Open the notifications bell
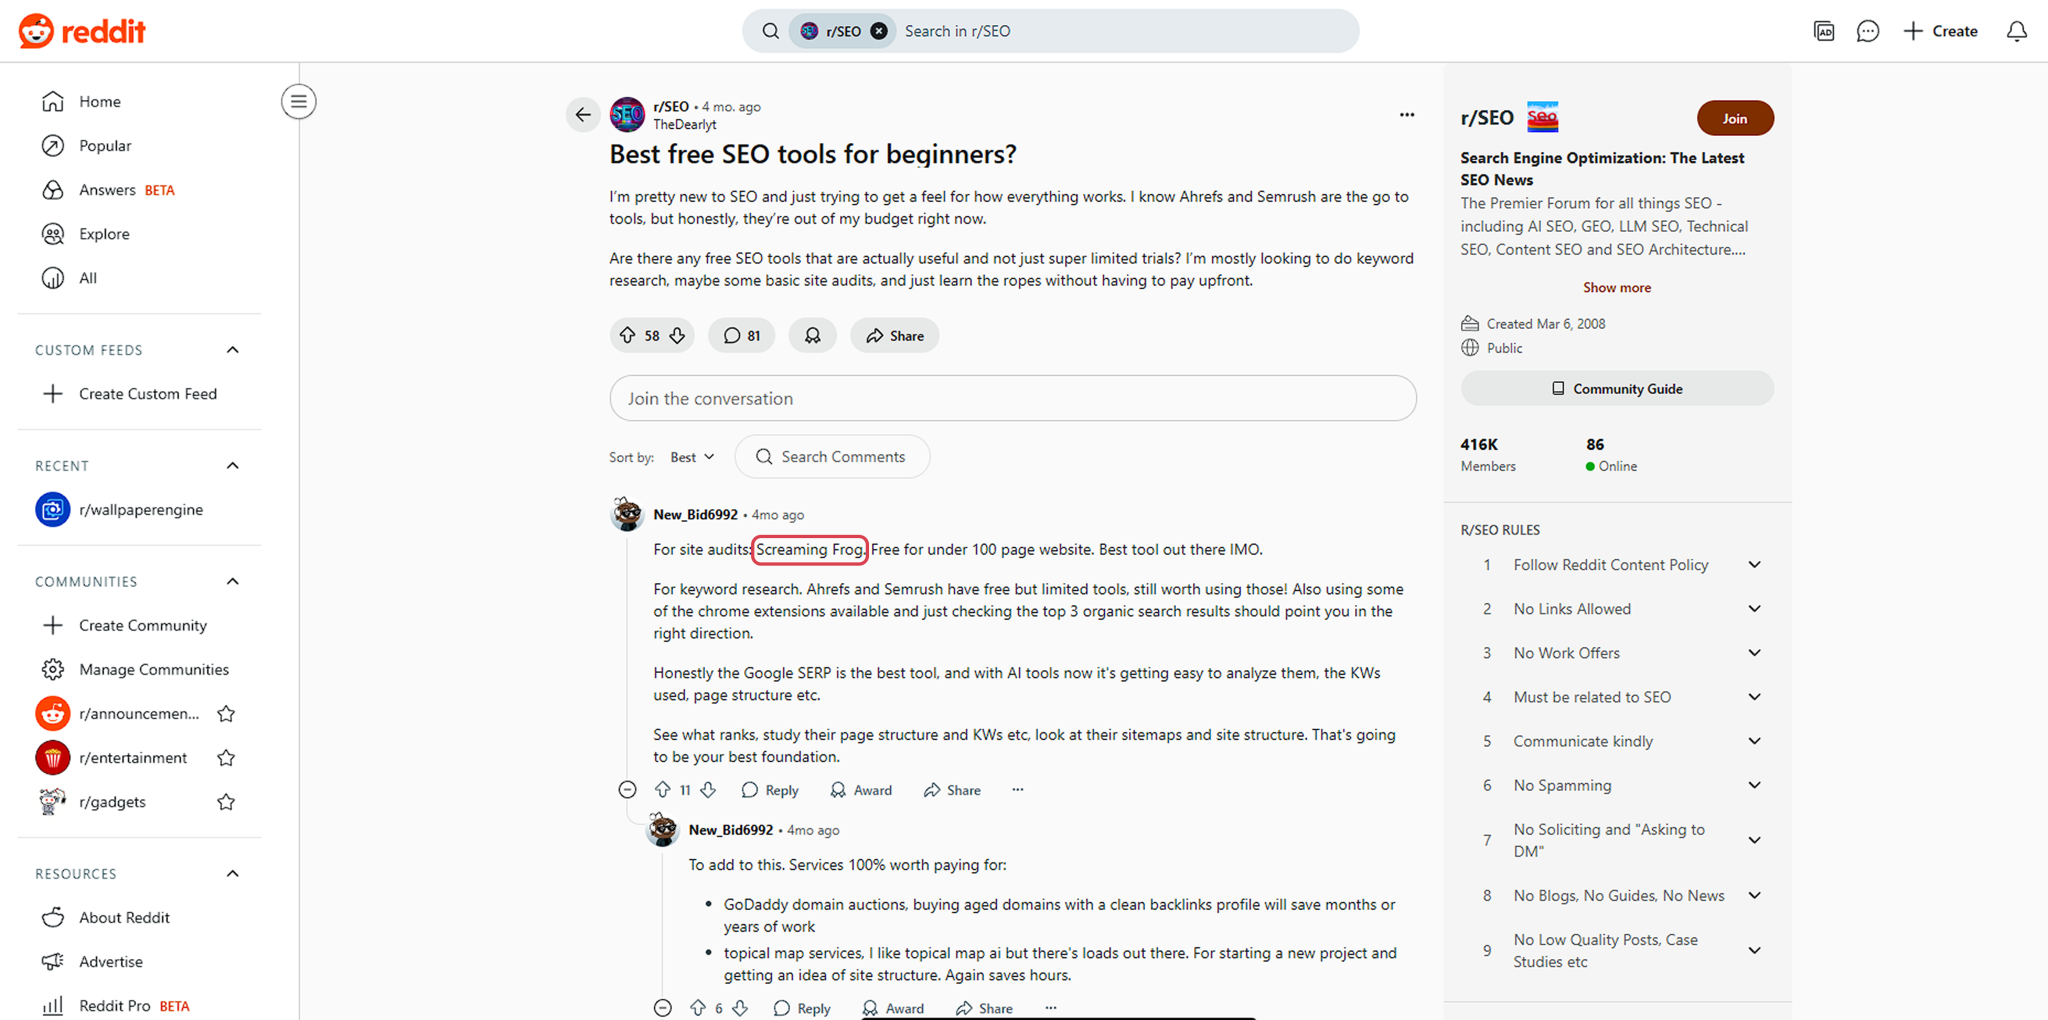The image size is (2048, 1020). tap(2017, 31)
